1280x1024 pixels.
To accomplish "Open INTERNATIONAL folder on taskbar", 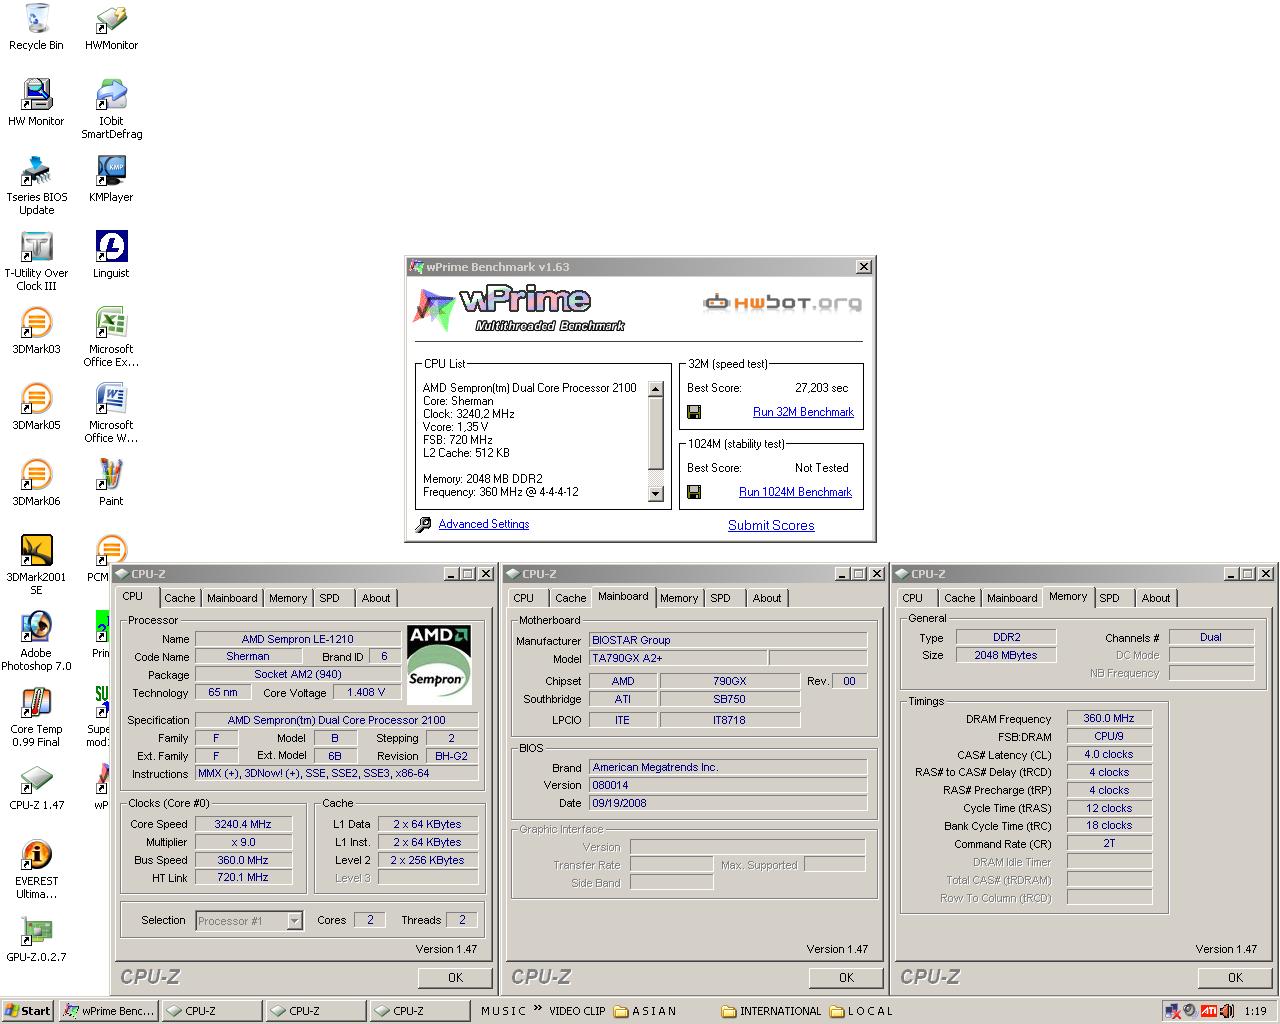I will point(770,1011).
